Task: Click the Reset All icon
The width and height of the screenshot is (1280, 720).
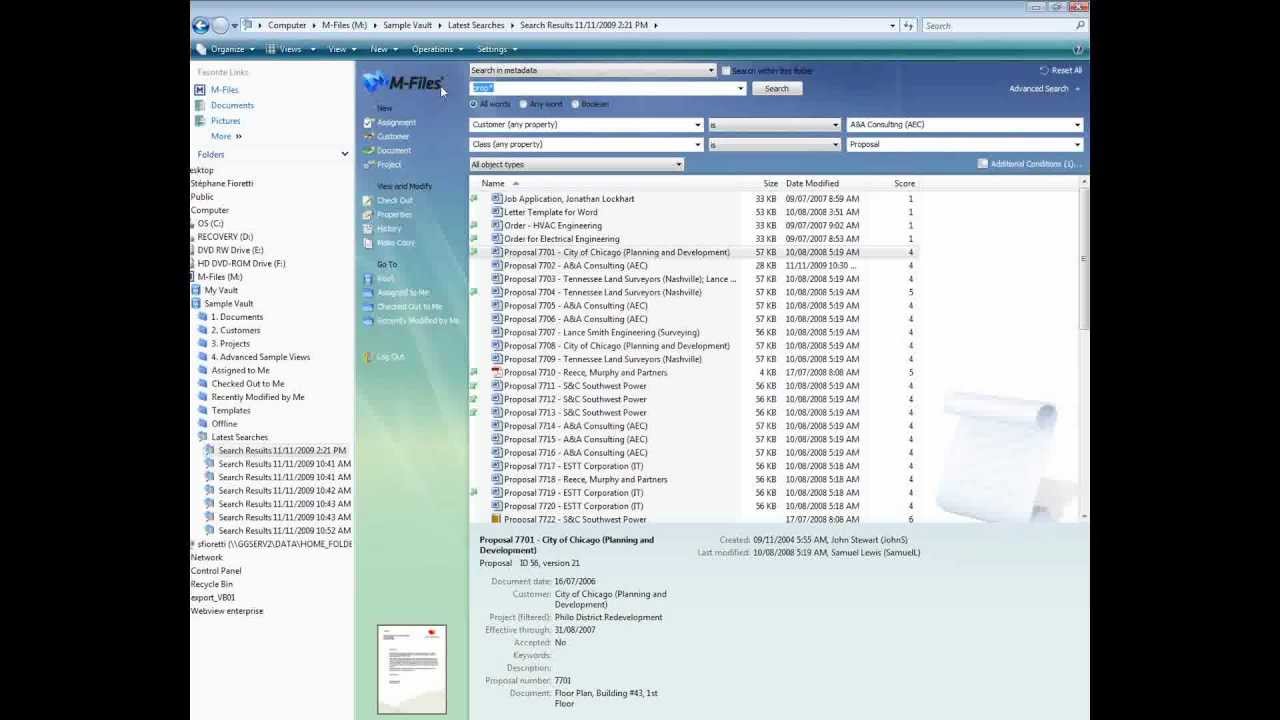Action: (1044, 70)
